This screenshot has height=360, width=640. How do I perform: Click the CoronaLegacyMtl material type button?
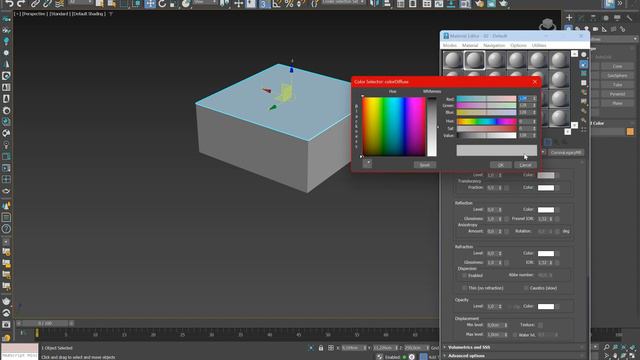565,152
